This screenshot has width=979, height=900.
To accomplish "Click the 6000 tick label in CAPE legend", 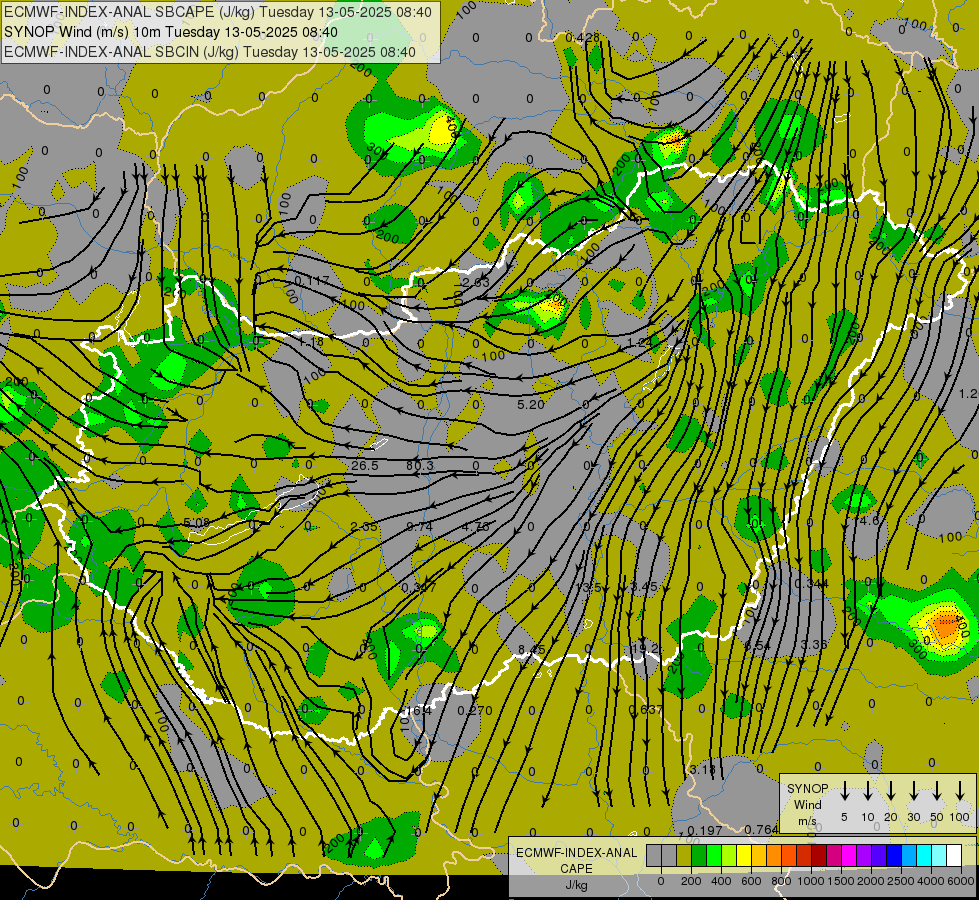I will pyautogui.click(x=961, y=881).
